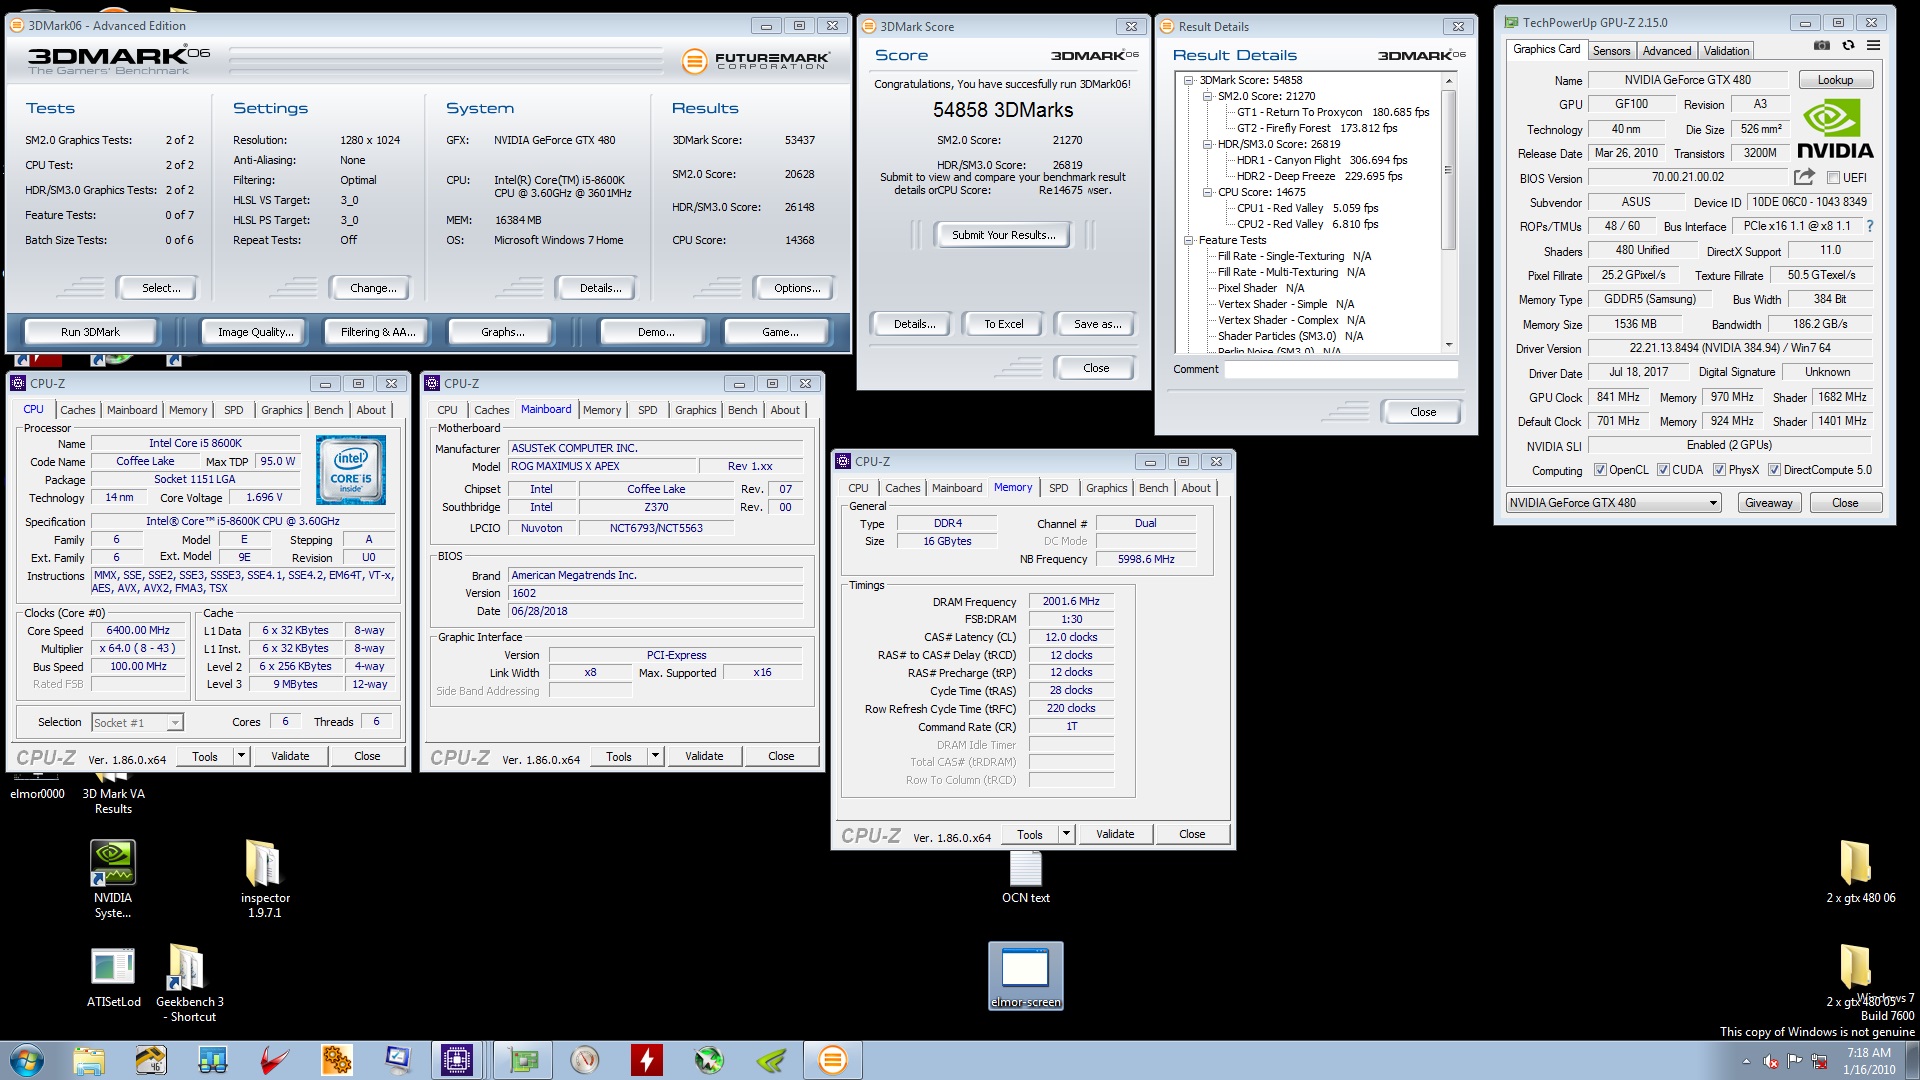The height and width of the screenshot is (1080, 1920).
Task: Select the inspector 1.9.7.1 desktop folder
Action: 265,879
